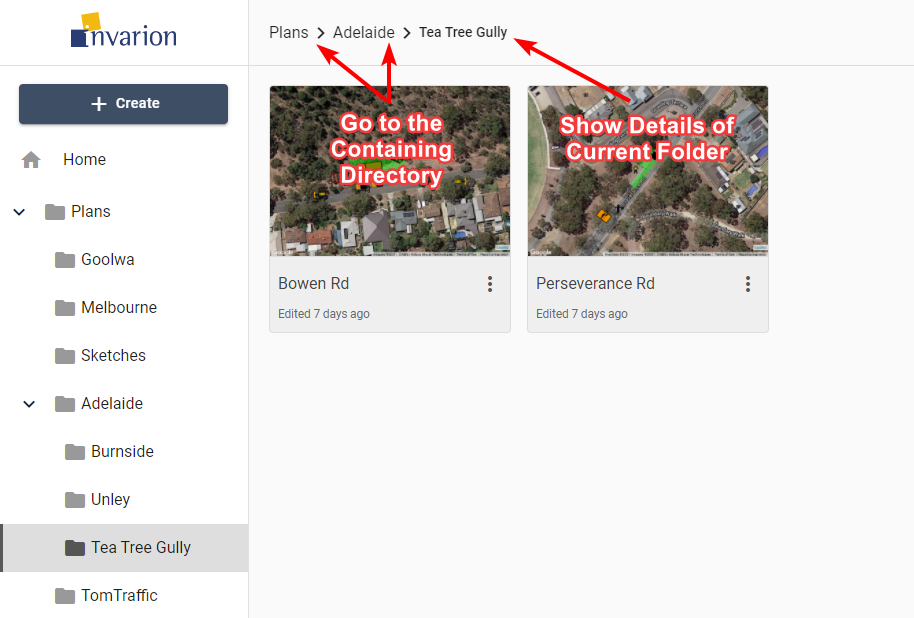Click the Burnside folder icon
The width and height of the screenshot is (914, 618).
point(75,451)
